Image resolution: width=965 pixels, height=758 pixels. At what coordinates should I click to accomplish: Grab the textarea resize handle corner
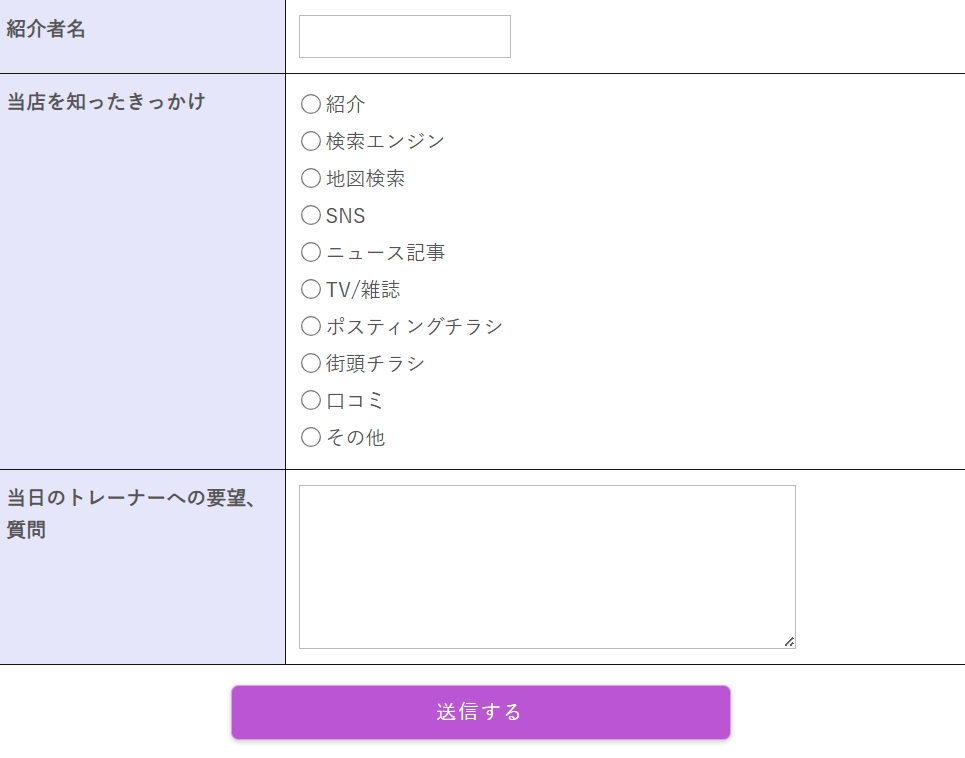point(789,642)
